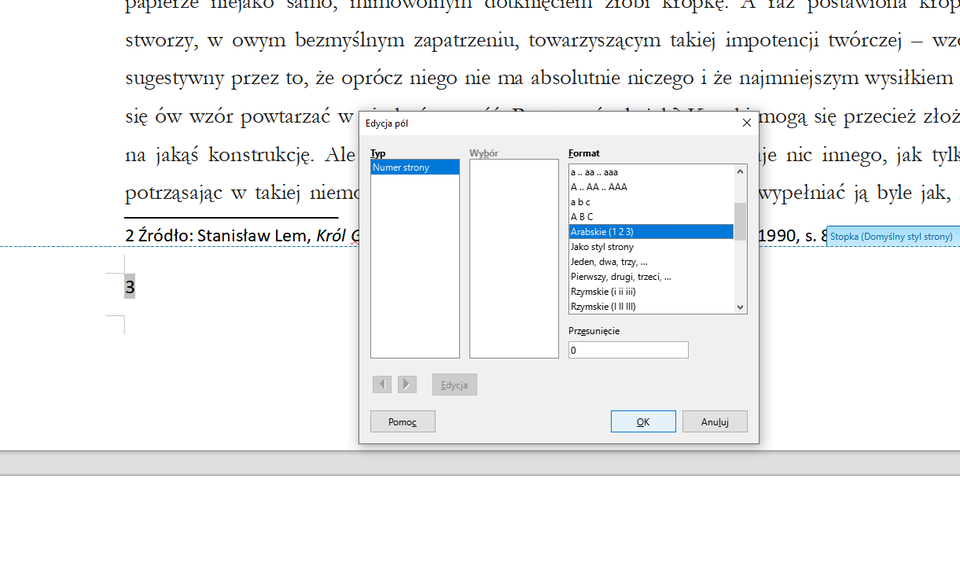The height and width of the screenshot is (581, 960).
Task: Click the previous field arrow icon
Action: click(x=381, y=384)
